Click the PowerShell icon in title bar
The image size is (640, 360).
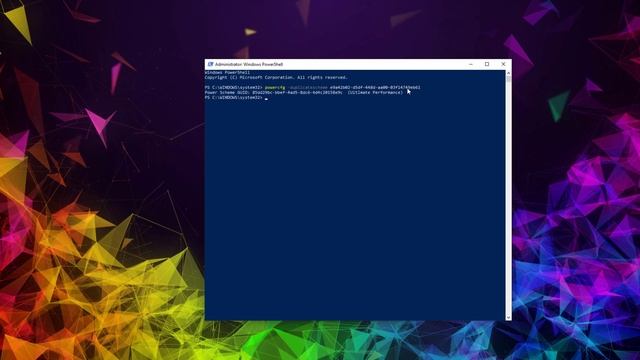(x=211, y=64)
